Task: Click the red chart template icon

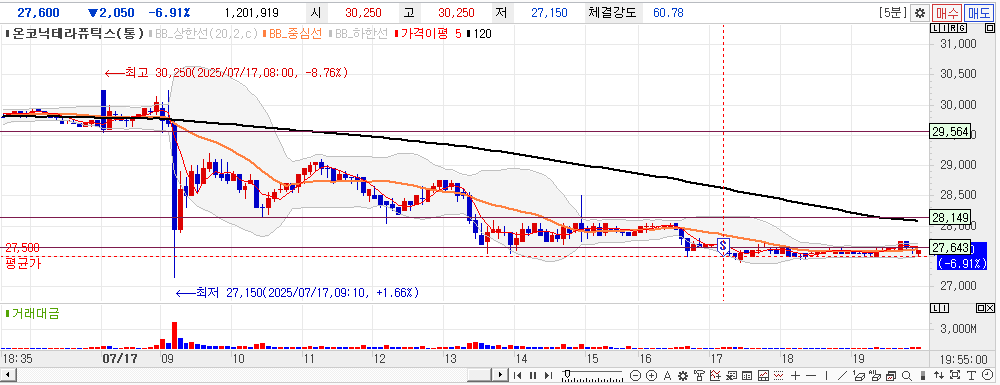Action: coord(763,375)
